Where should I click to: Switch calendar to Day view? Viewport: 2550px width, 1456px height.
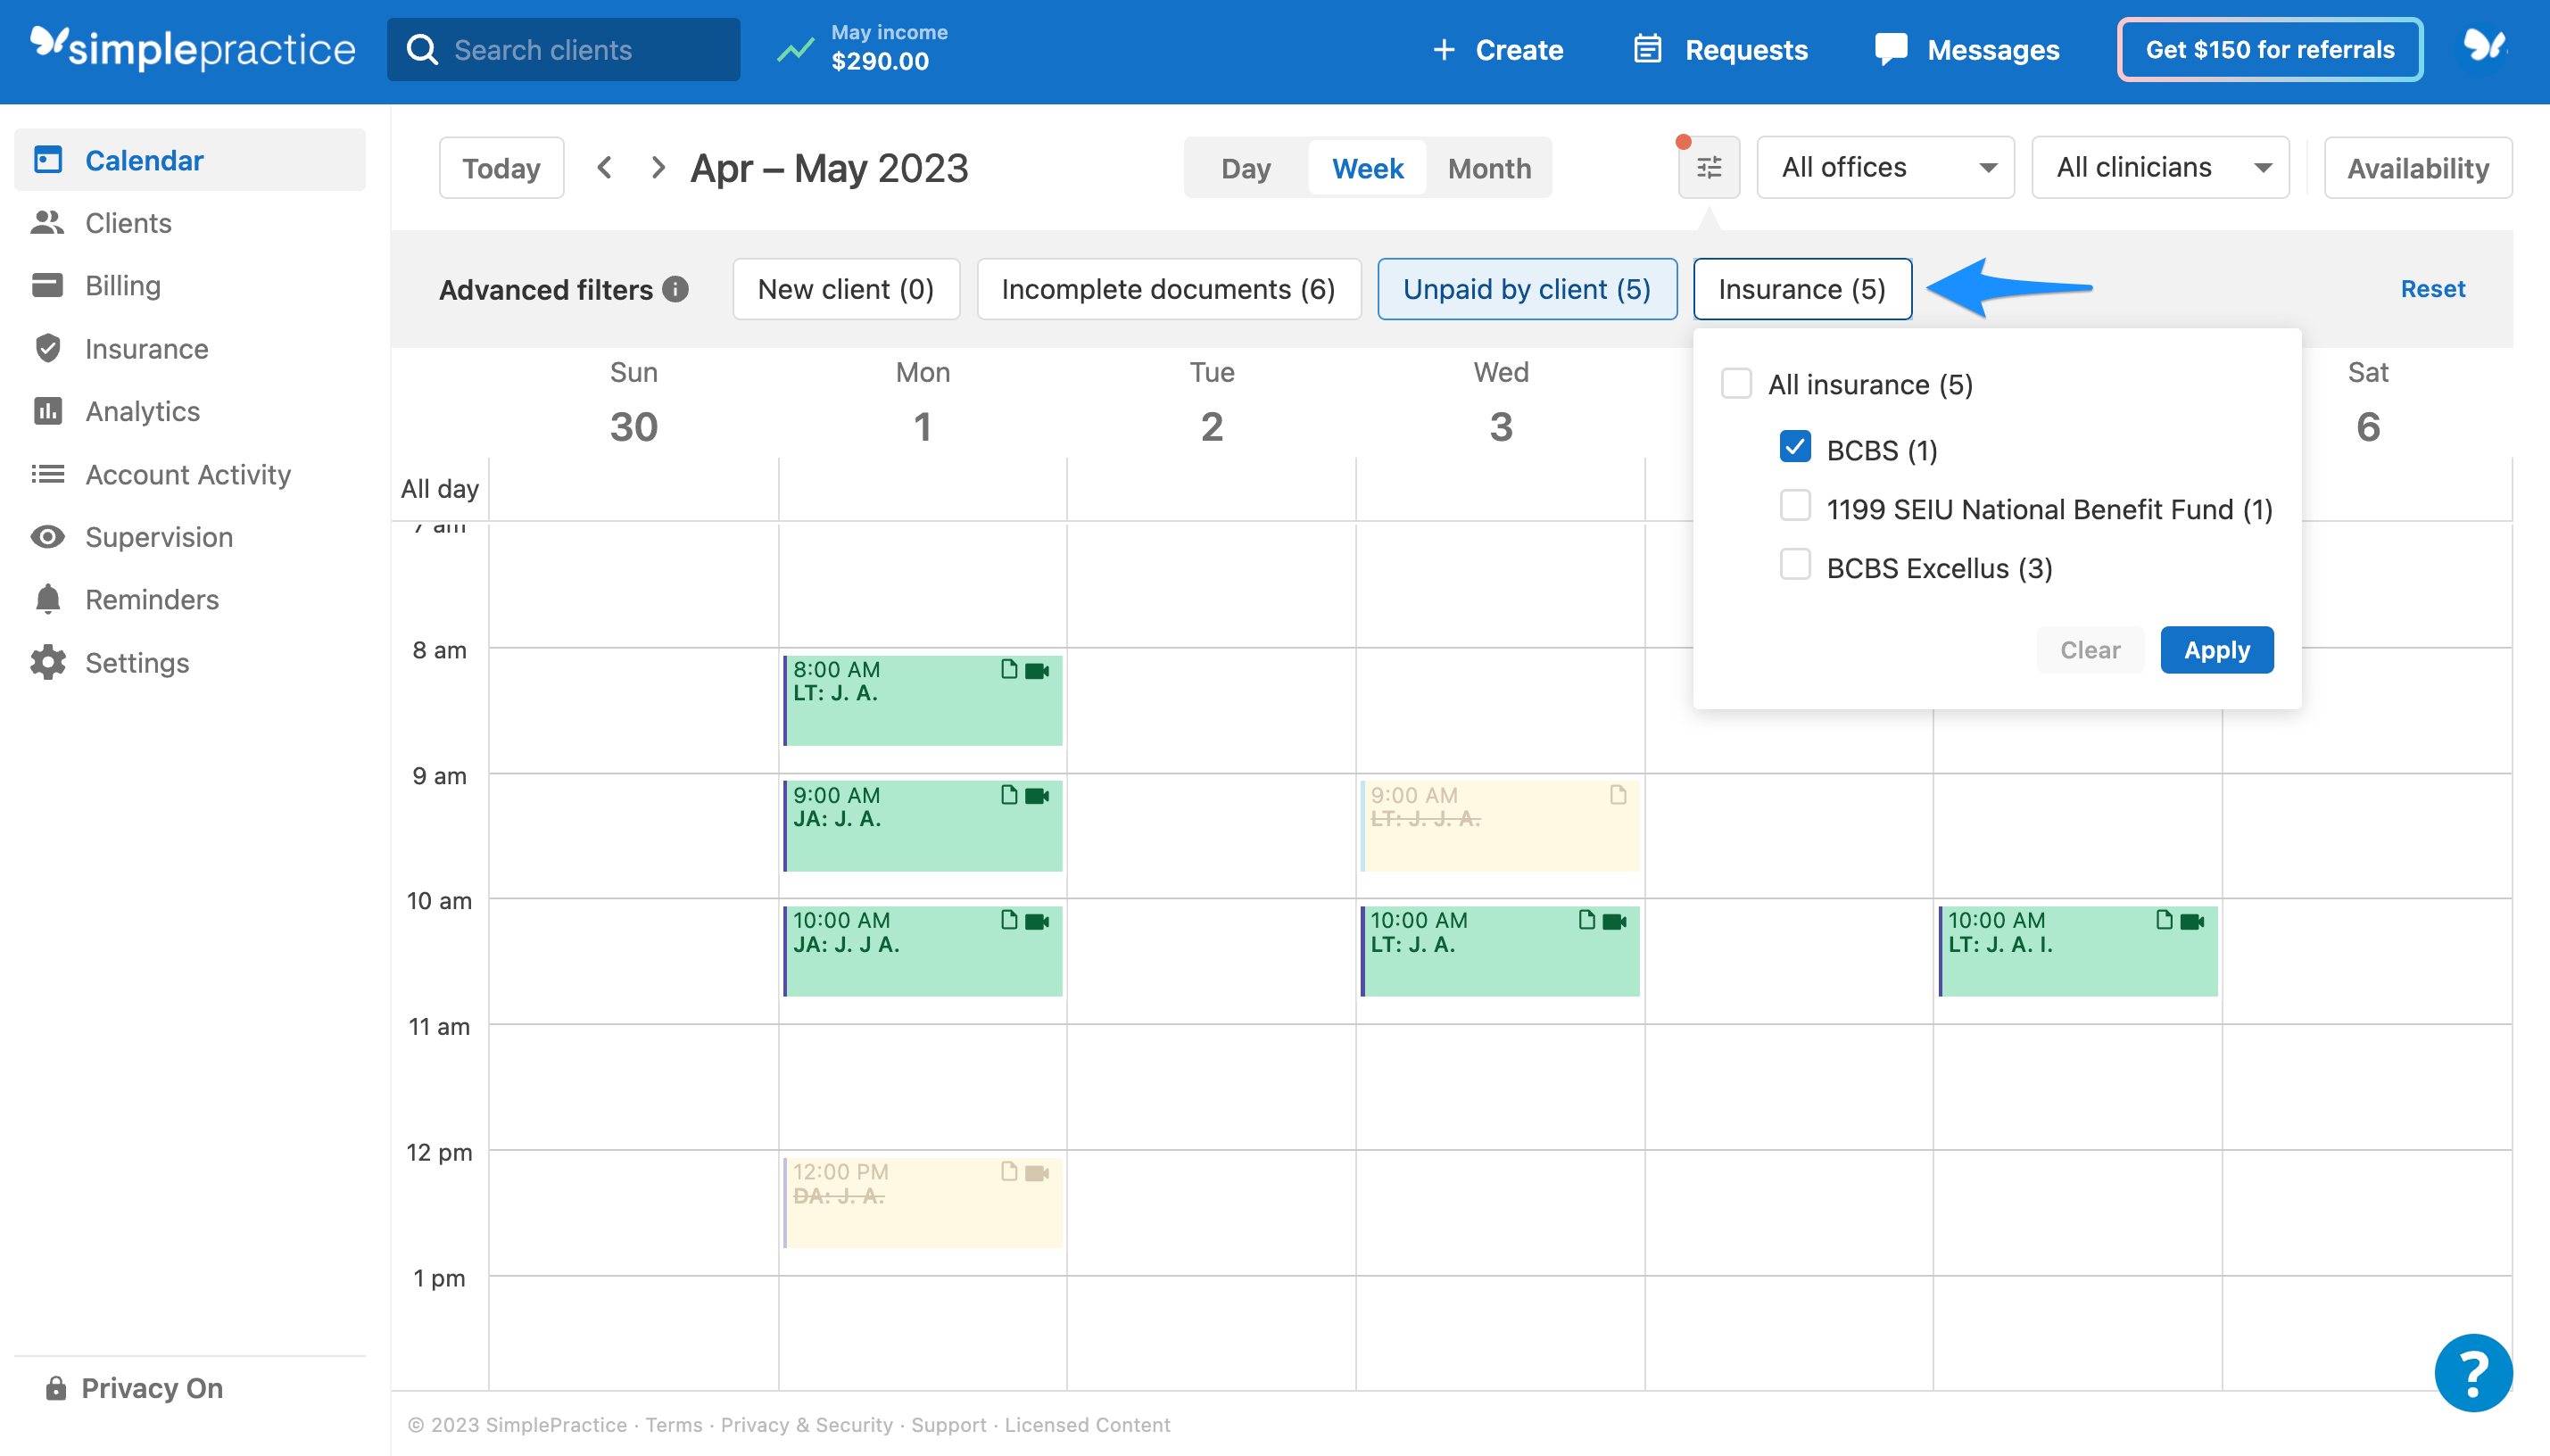tap(1245, 168)
